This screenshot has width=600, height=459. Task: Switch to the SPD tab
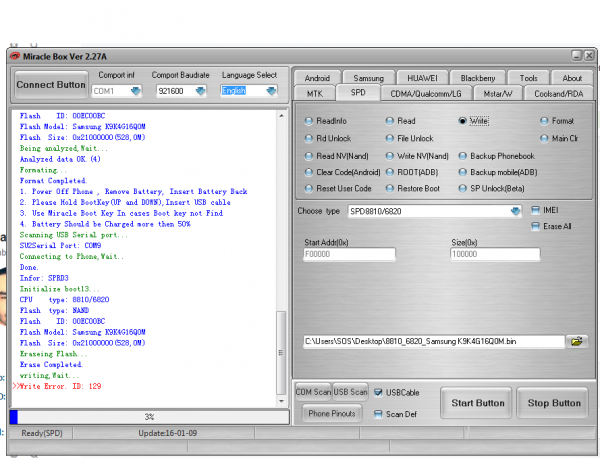(358, 93)
